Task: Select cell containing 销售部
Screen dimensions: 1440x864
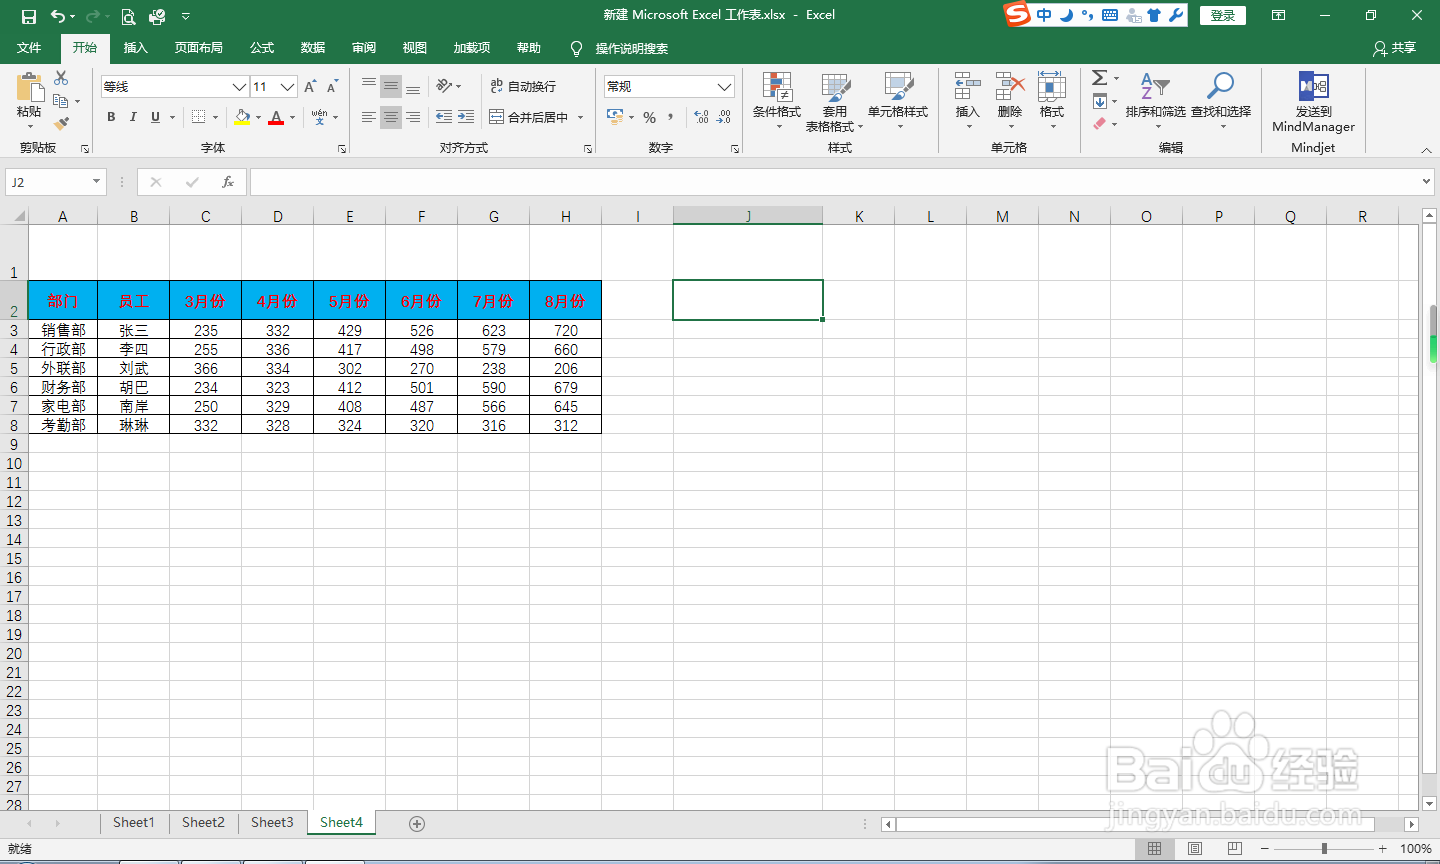Action: [x=63, y=330]
